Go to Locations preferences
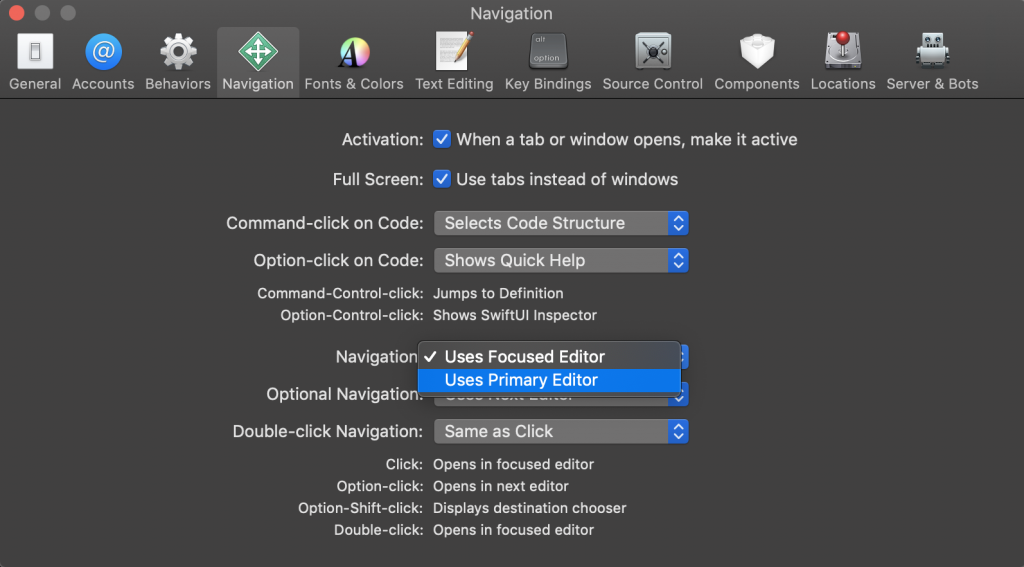Screen dimensions: 1024x567 point(843,62)
